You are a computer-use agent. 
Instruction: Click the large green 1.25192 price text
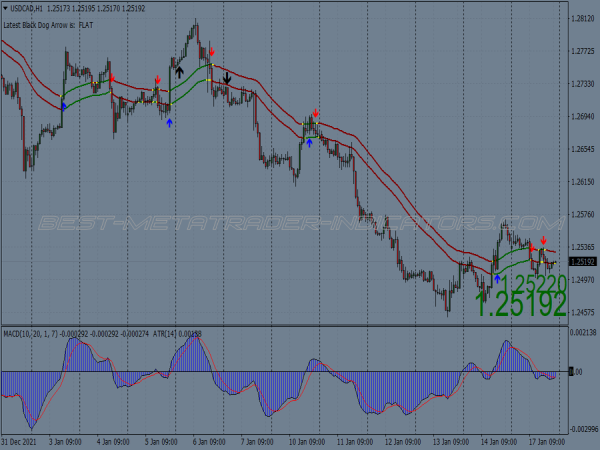pyautogui.click(x=521, y=304)
